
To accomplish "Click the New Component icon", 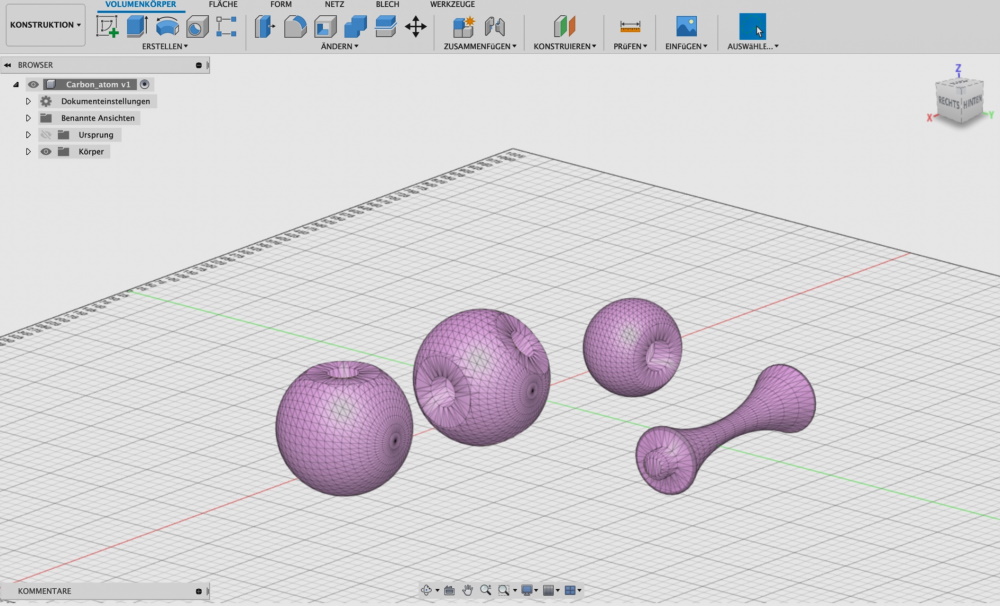I will pyautogui.click(x=464, y=27).
